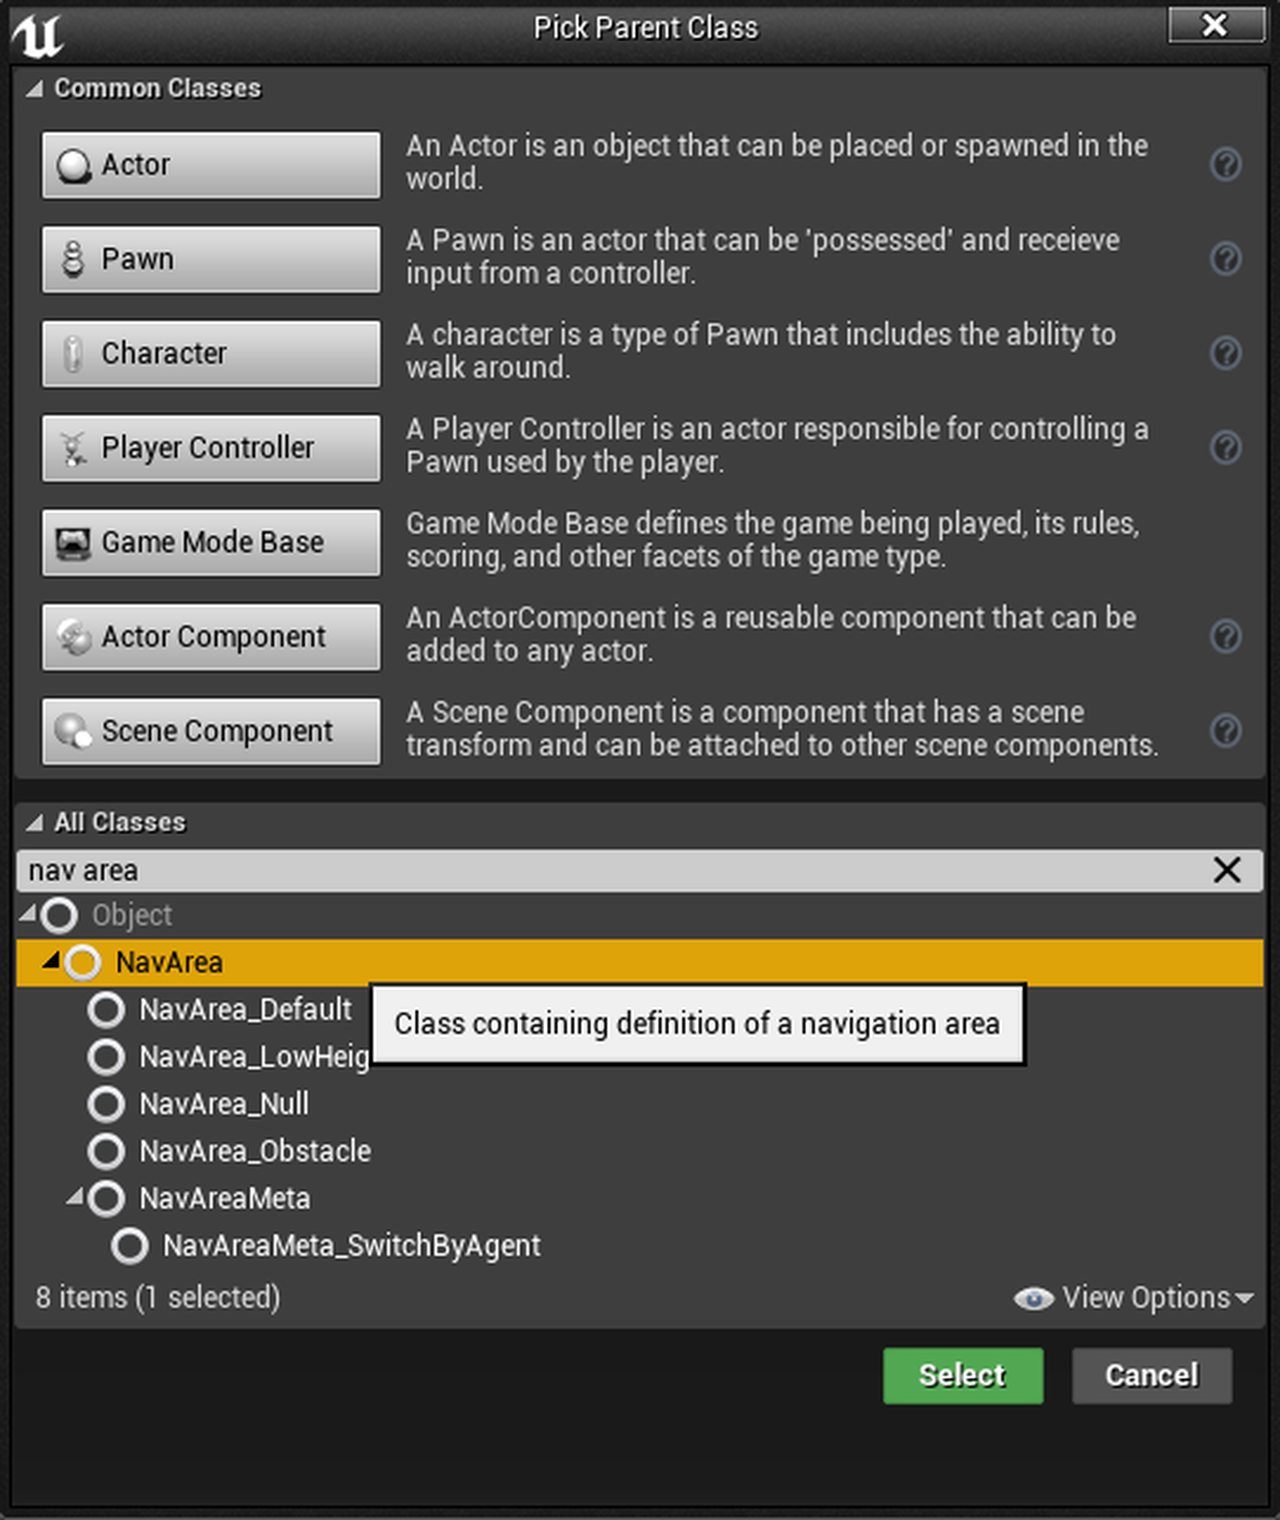This screenshot has height=1520, width=1280.
Task: Click help icon beside Pawn description
Action: [x=1225, y=259]
